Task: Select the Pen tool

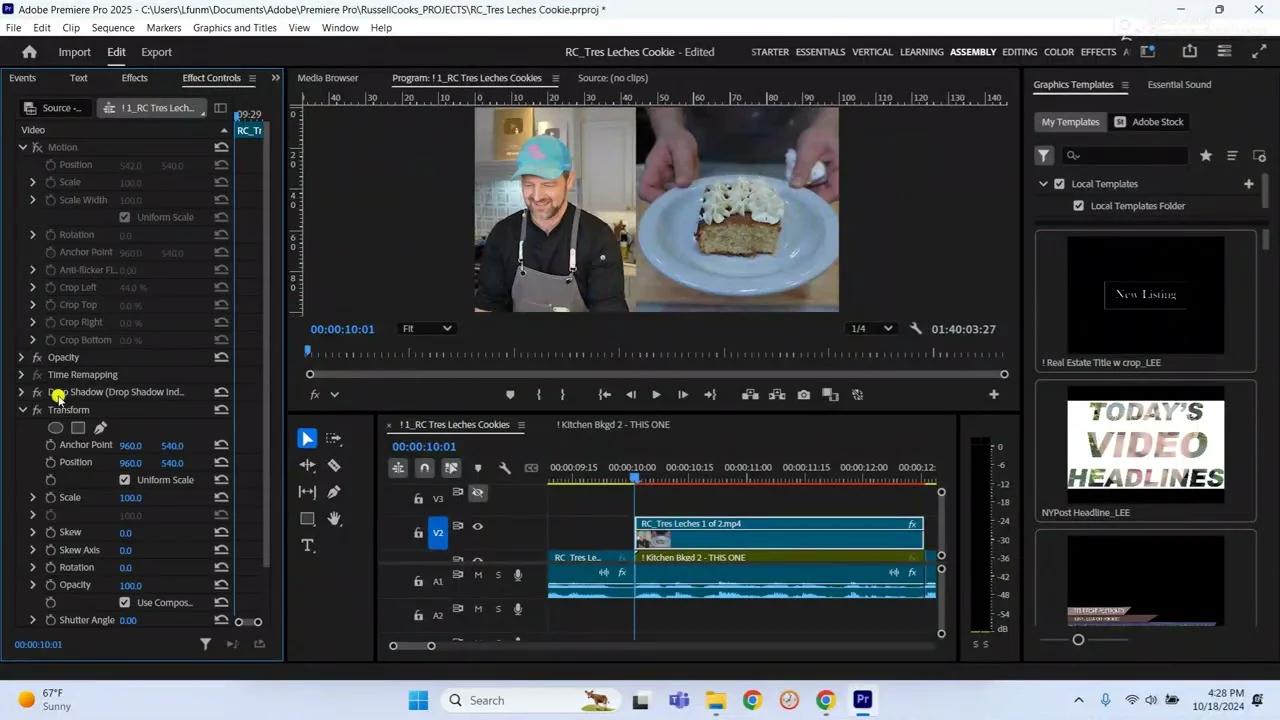Action: [335, 491]
